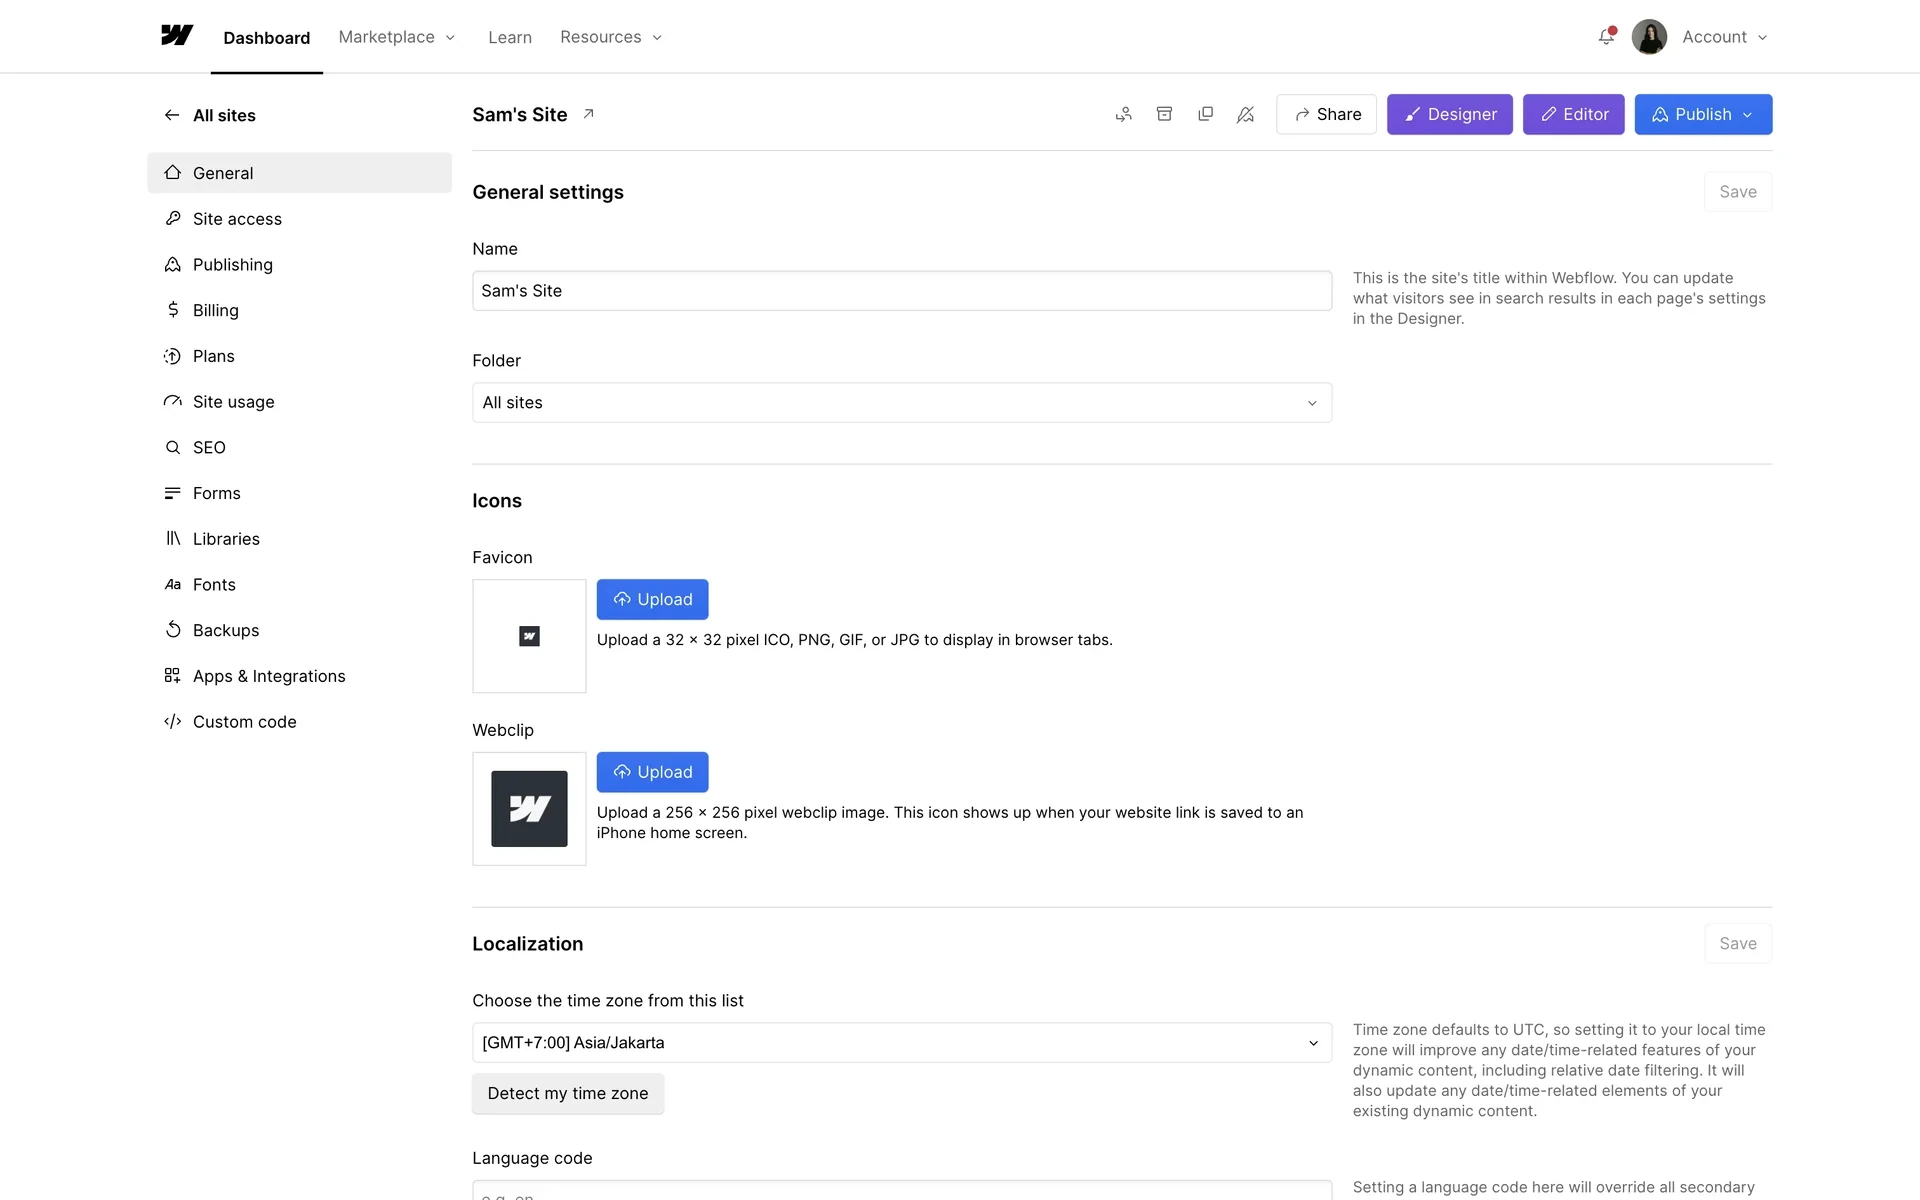Click the Language code input field

[x=902, y=1190]
